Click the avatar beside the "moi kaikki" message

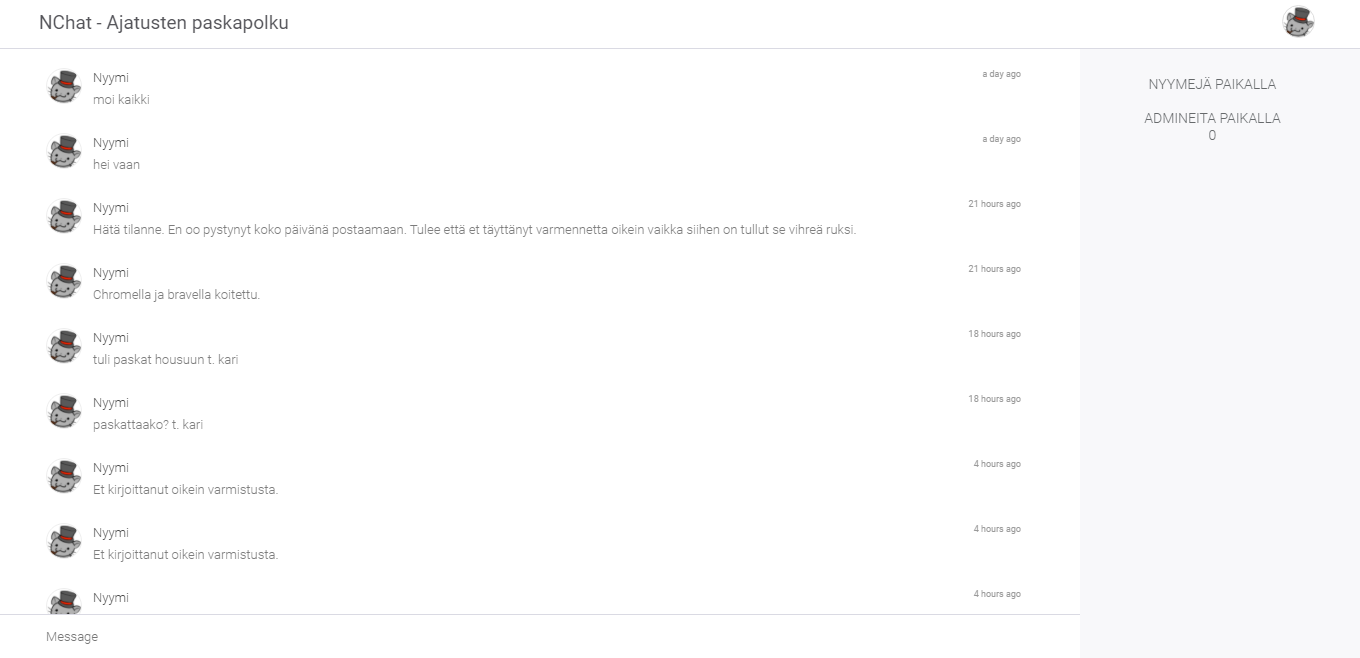[64, 87]
